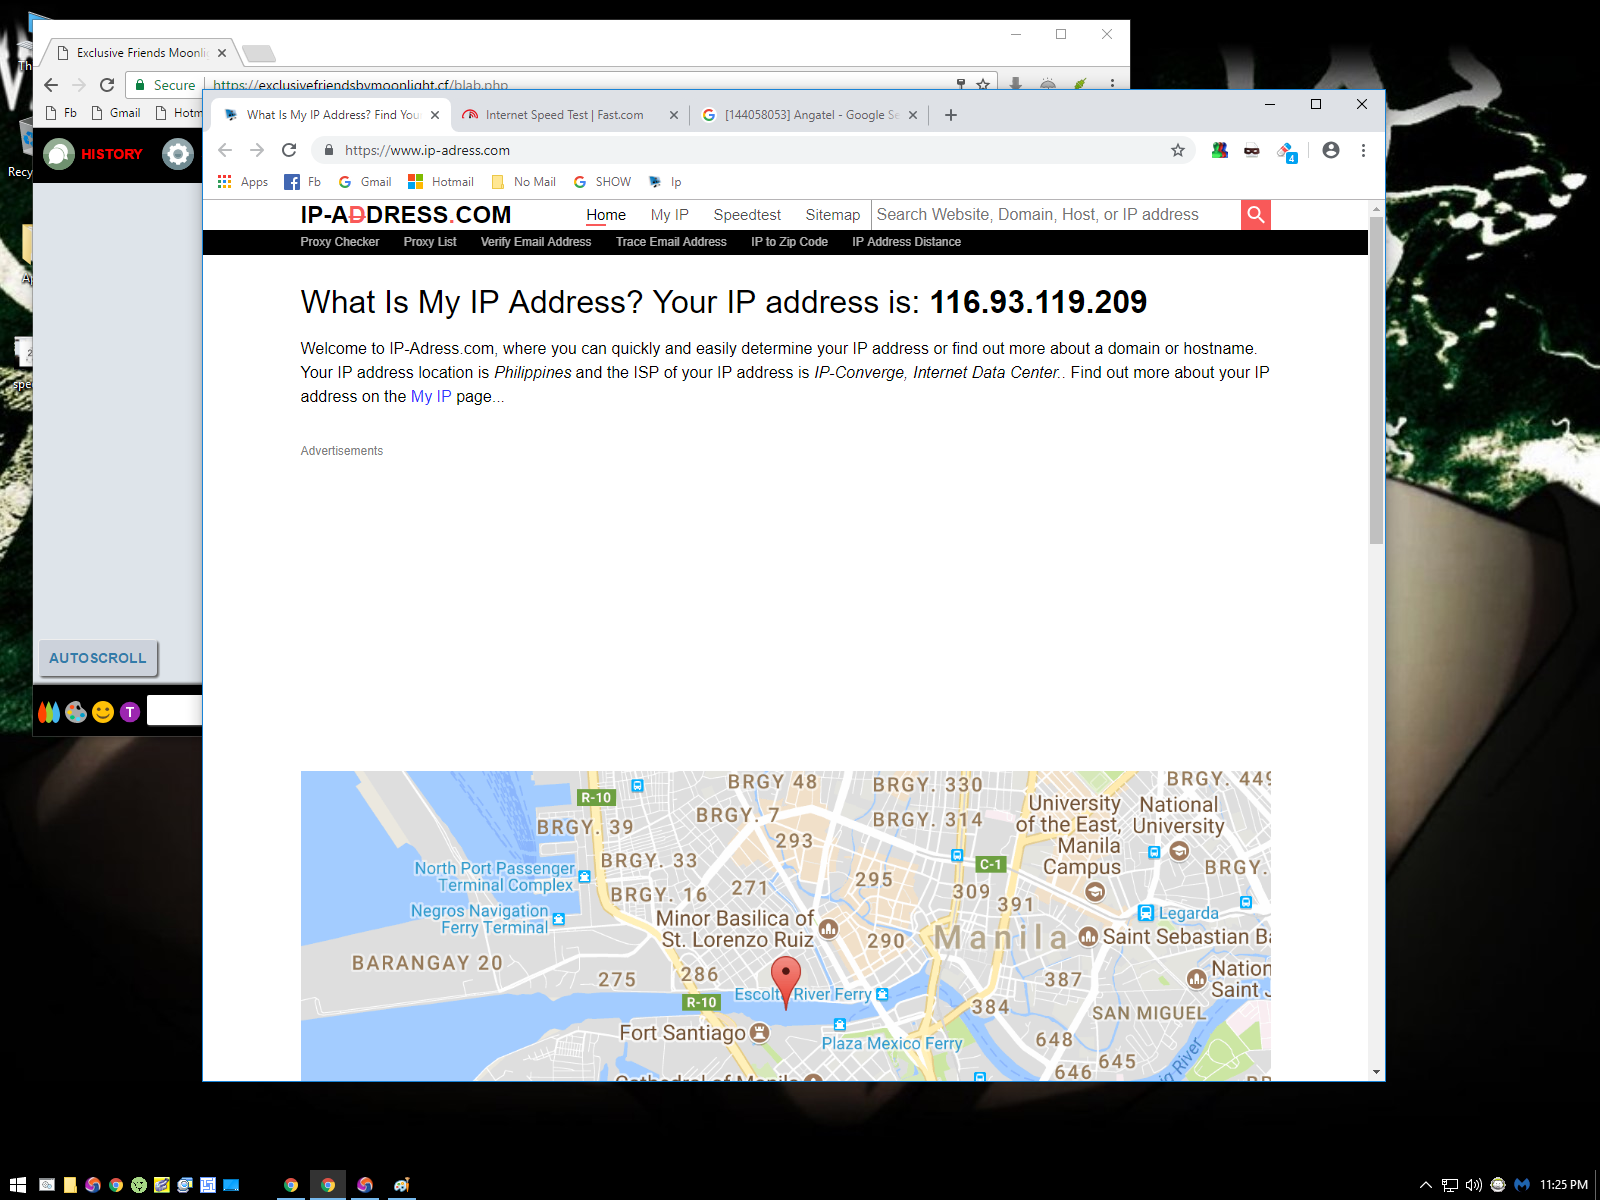Open settings gear in chat window
Image resolution: width=1600 pixels, height=1200 pixels.
click(178, 154)
